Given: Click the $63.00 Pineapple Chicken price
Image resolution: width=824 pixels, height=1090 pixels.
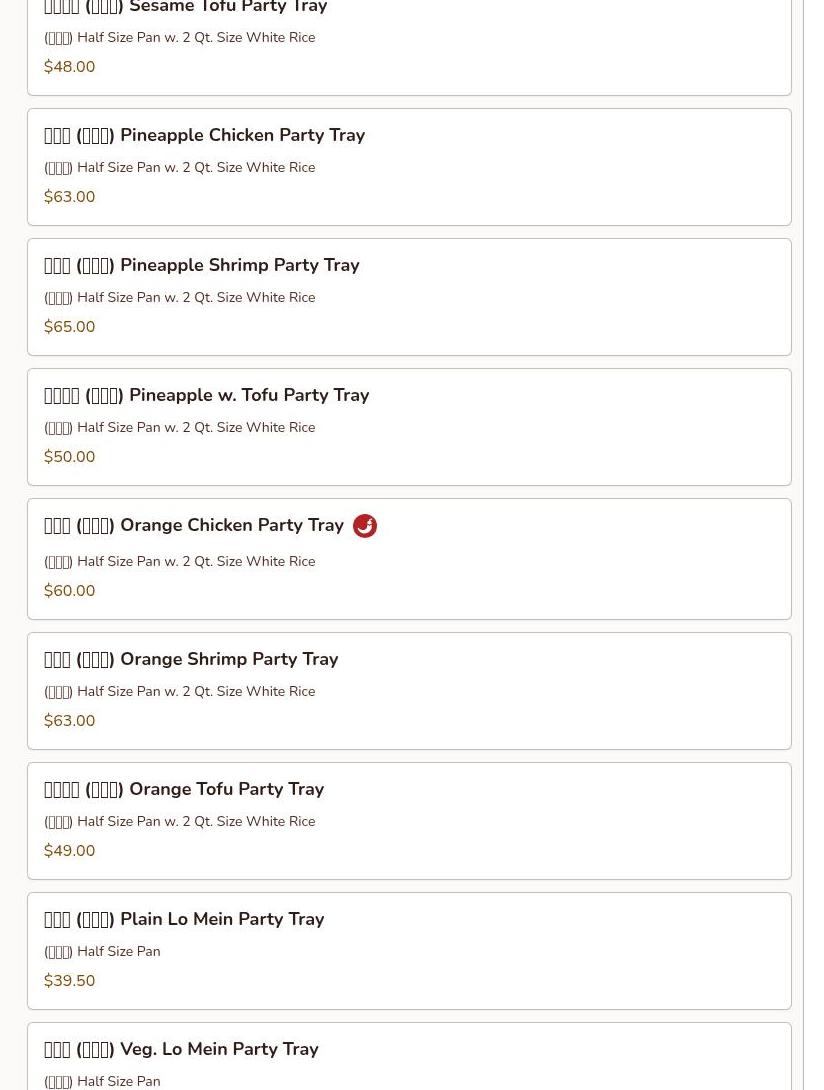Looking at the screenshot, I should pyautogui.click(x=70, y=197).
